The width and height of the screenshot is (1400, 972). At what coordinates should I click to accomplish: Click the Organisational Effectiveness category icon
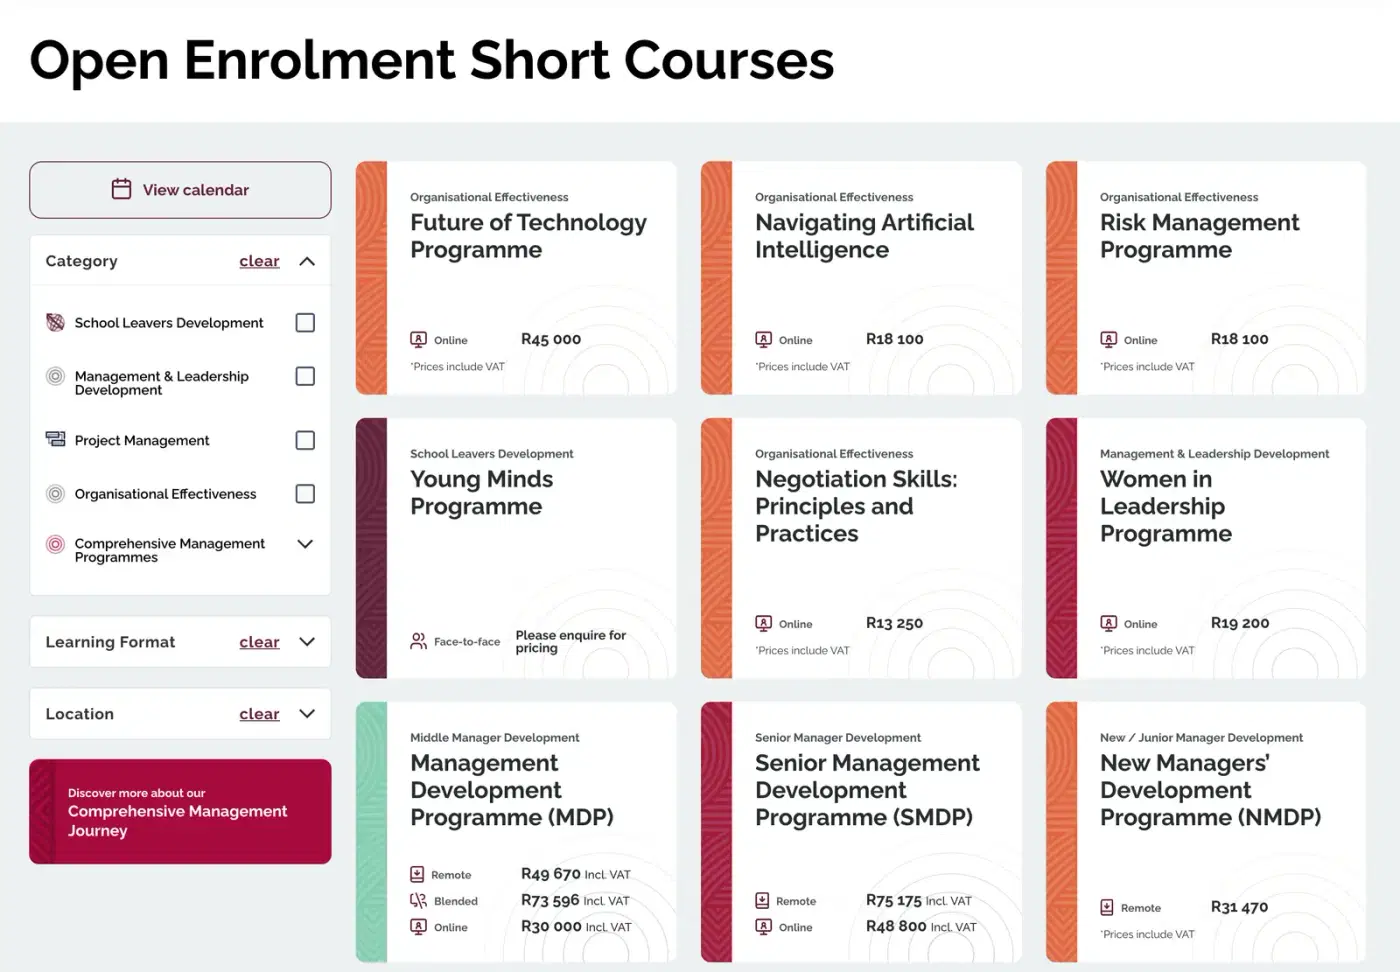56,494
